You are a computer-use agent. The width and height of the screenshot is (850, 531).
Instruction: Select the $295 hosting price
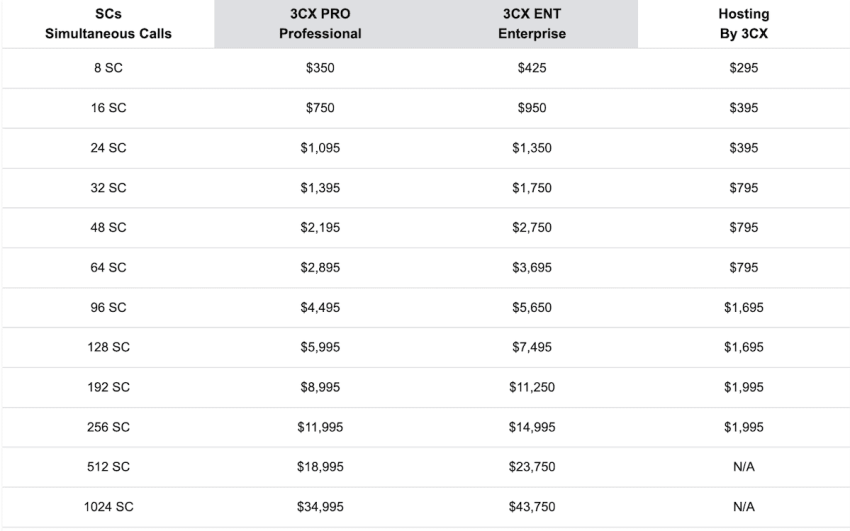pos(744,68)
